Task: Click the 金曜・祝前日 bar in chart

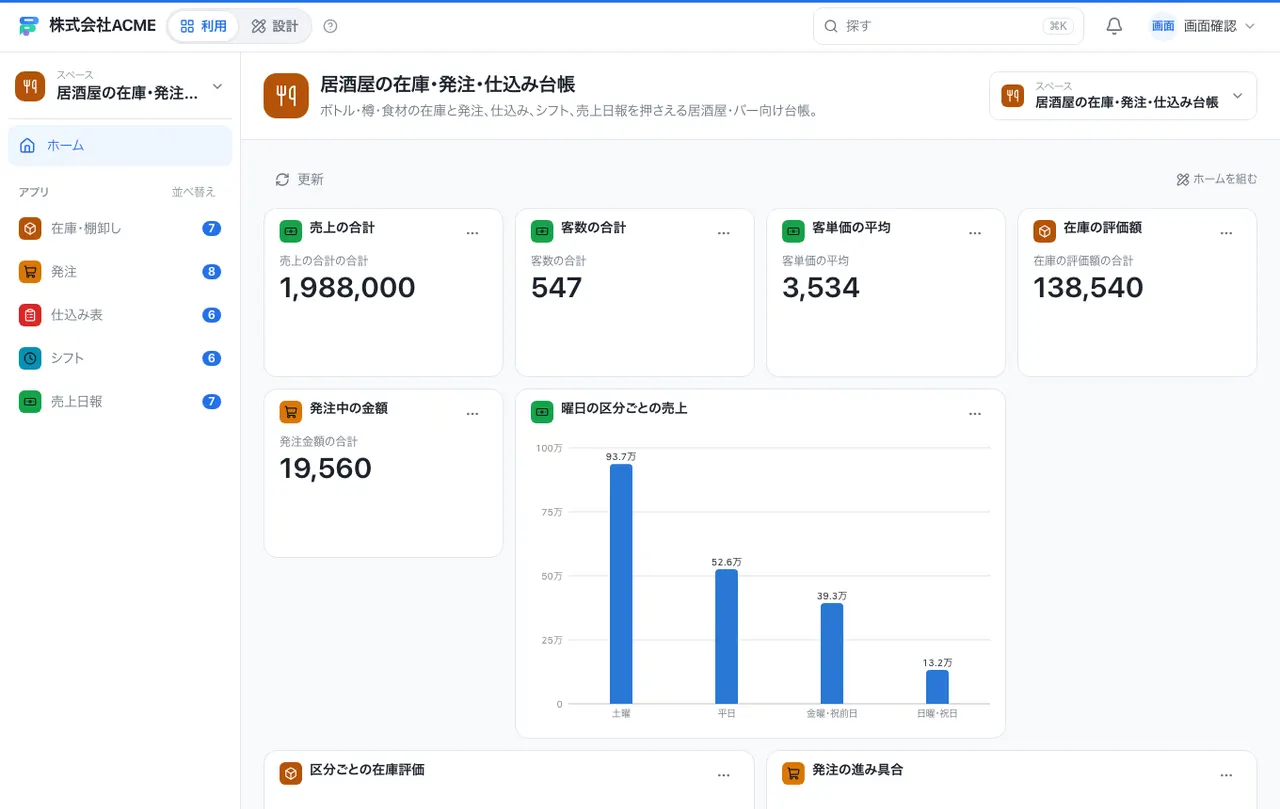Action: pyautogui.click(x=832, y=654)
